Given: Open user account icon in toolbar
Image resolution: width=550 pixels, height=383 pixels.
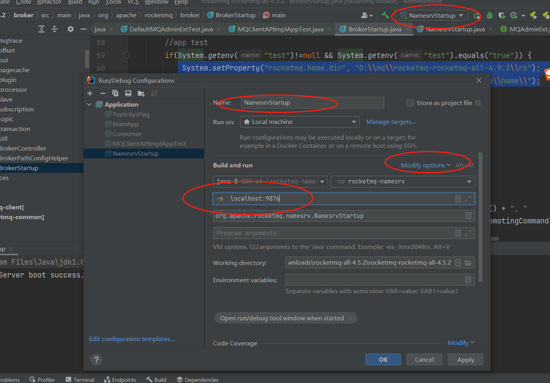Looking at the screenshot, I should point(367,15).
